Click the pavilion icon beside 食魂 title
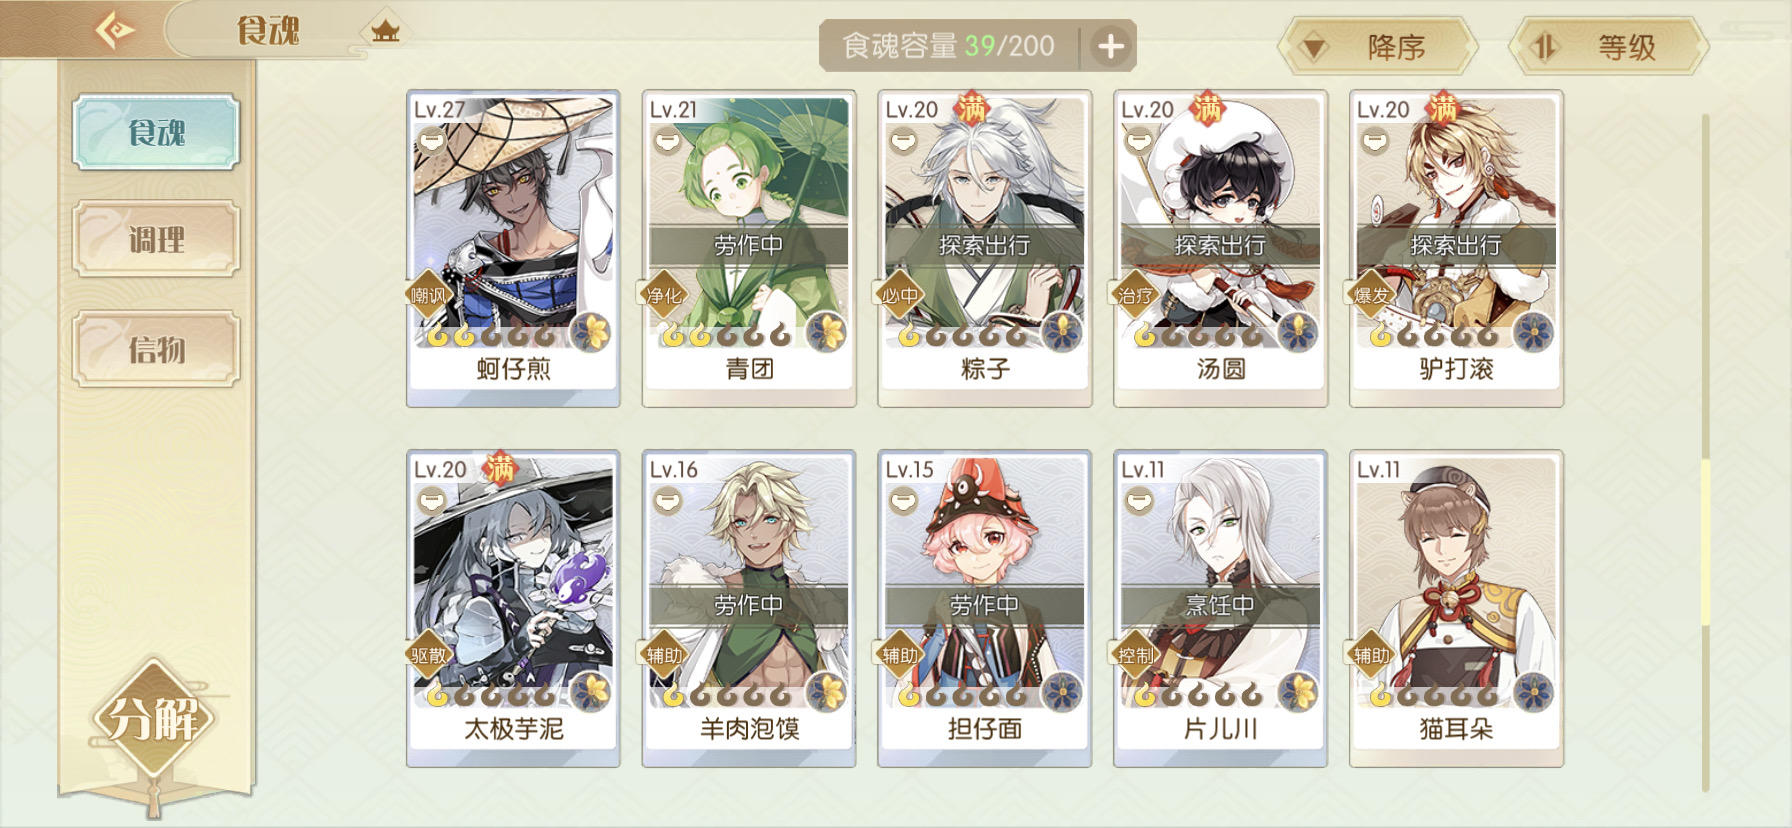This screenshot has height=828, width=1792. pos(385,32)
